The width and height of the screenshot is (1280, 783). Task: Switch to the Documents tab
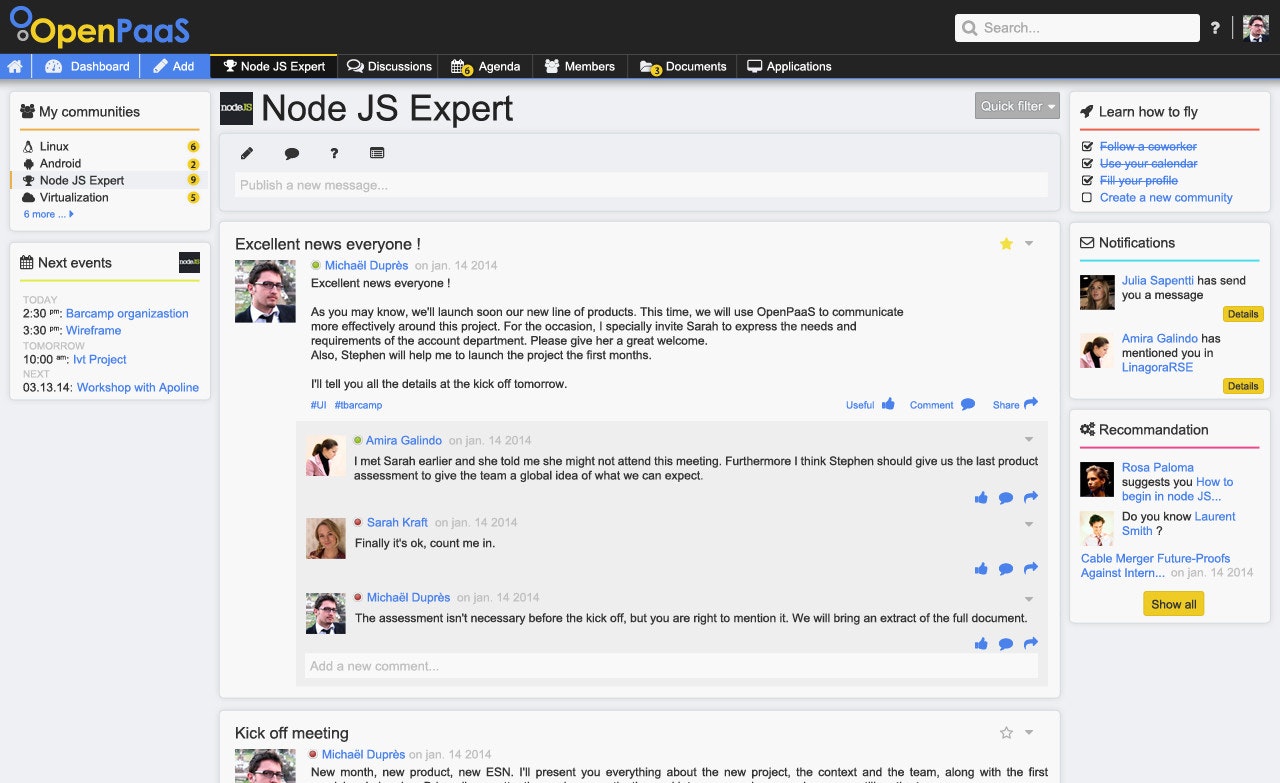pos(683,66)
